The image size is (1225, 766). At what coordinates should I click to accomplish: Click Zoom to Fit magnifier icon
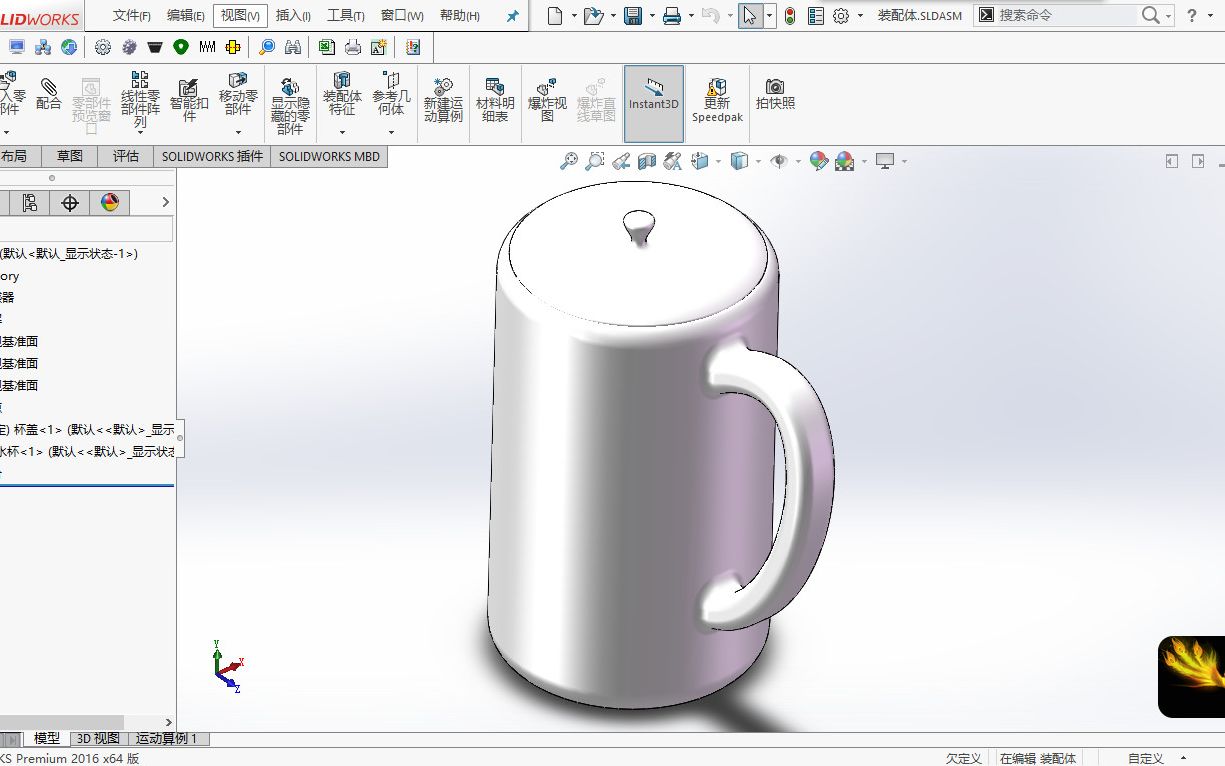pyautogui.click(x=570, y=160)
